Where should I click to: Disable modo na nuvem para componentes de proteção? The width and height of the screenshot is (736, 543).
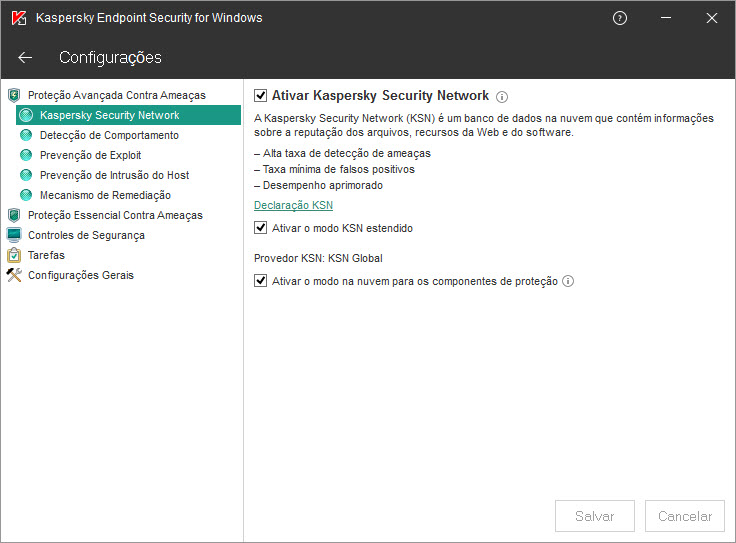click(x=261, y=281)
